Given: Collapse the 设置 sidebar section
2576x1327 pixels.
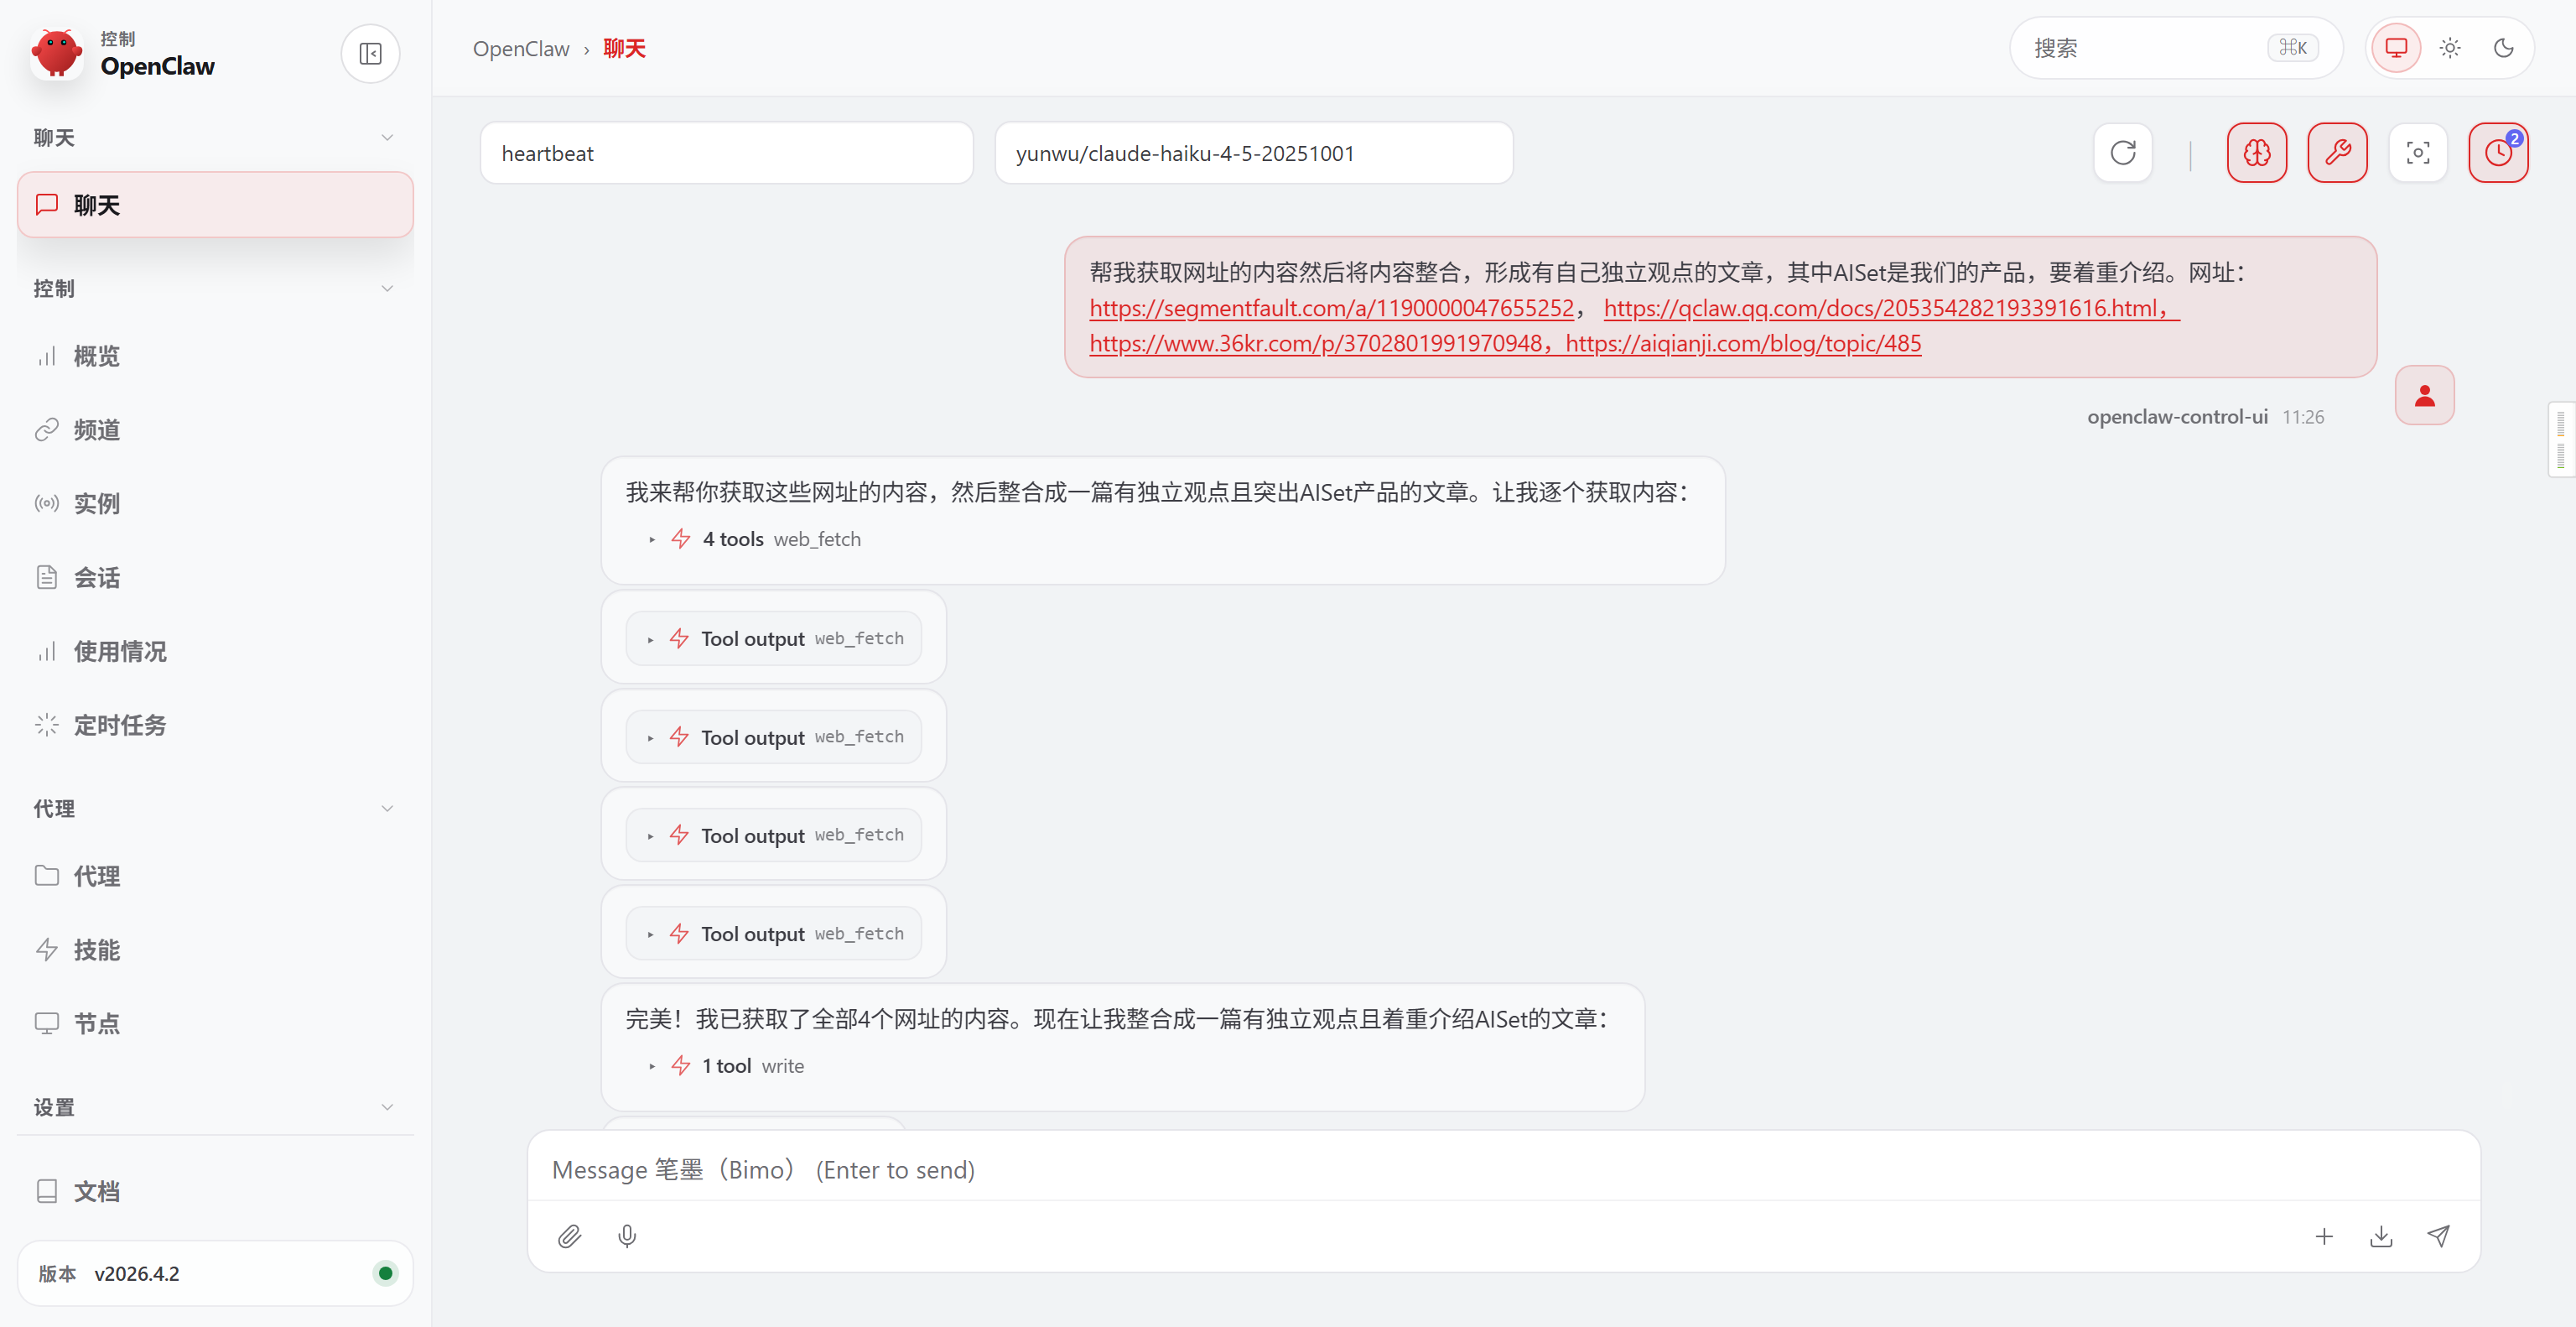Looking at the screenshot, I should 215,1107.
